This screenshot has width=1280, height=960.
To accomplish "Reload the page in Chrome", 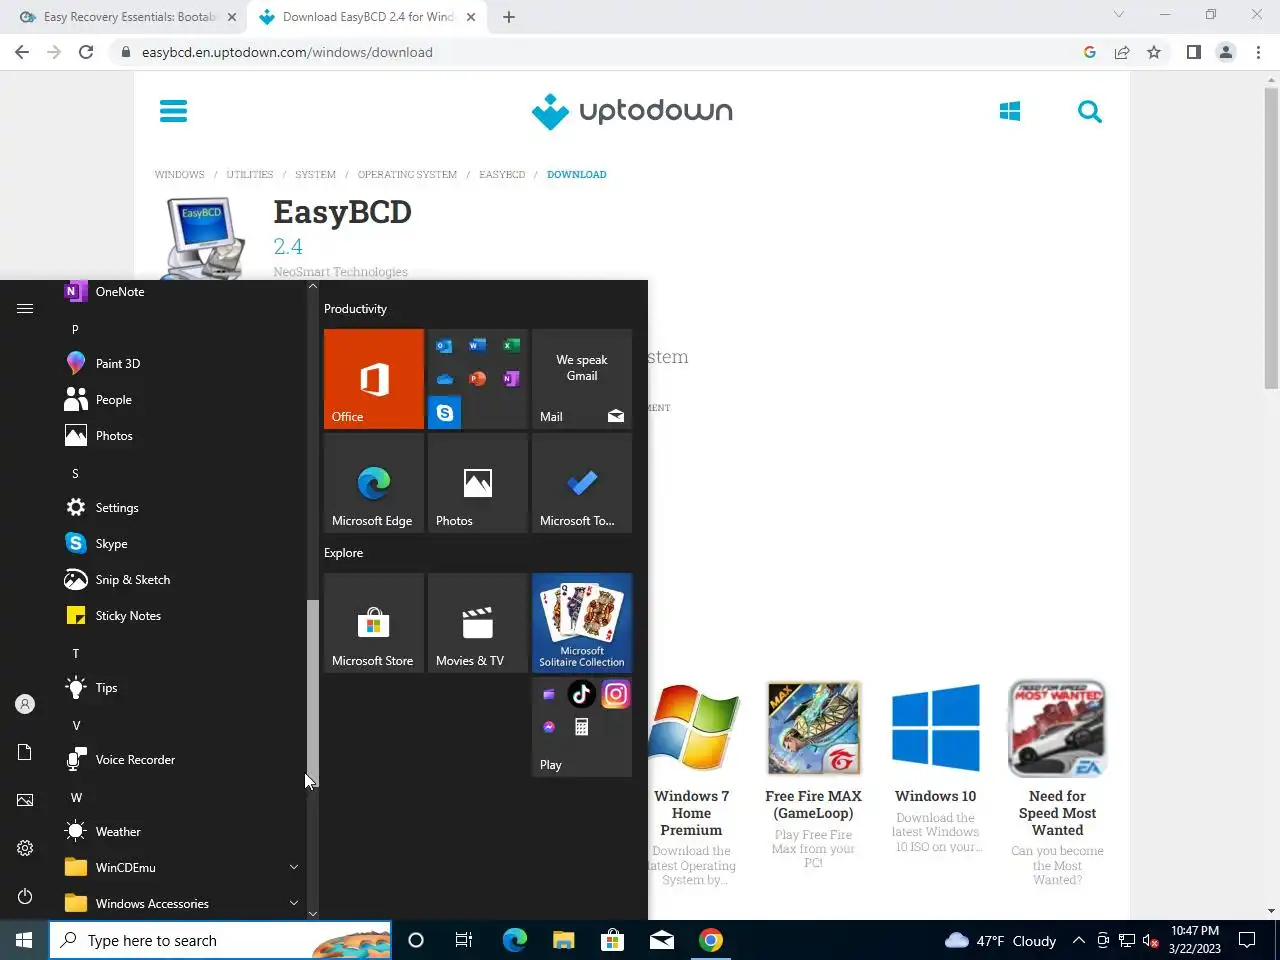I will [x=86, y=52].
